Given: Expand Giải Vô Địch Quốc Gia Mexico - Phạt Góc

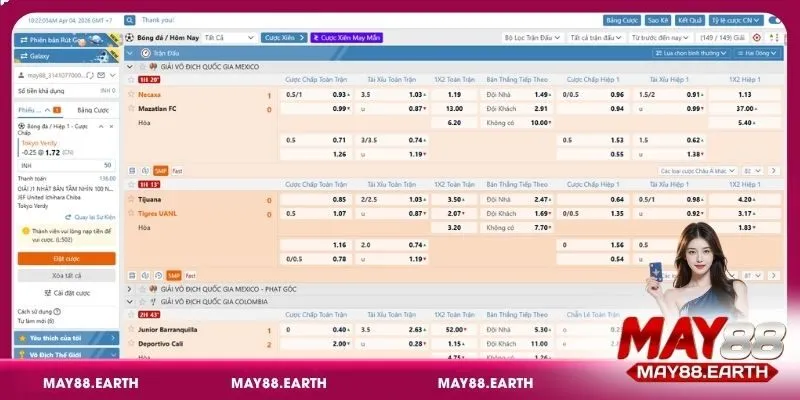Looking at the screenshot, I should (129, 288).
